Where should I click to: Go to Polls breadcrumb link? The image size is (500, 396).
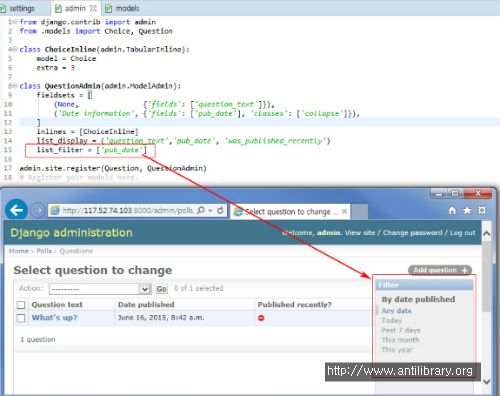44,251
